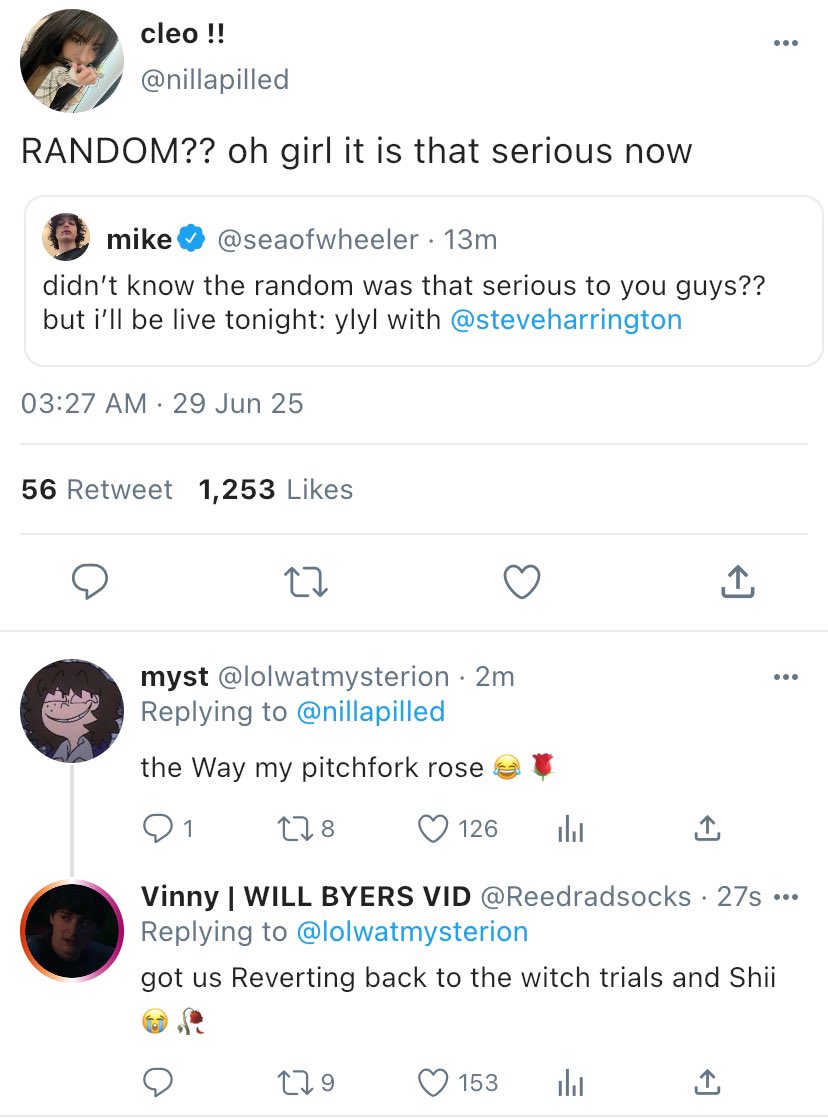Open cleo's profile picture
The height and width of the screenshot is (1118, 828).
72,62
